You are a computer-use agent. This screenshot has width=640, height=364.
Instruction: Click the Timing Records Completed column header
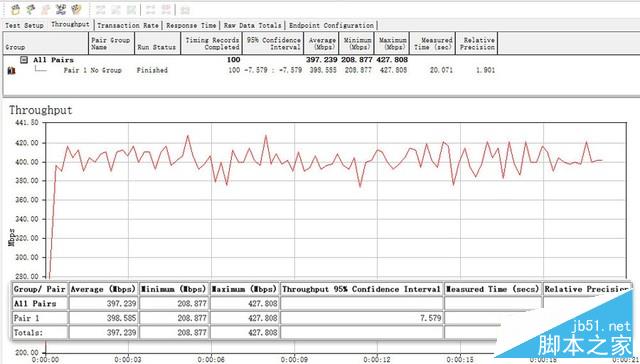(x=211, y=43)
